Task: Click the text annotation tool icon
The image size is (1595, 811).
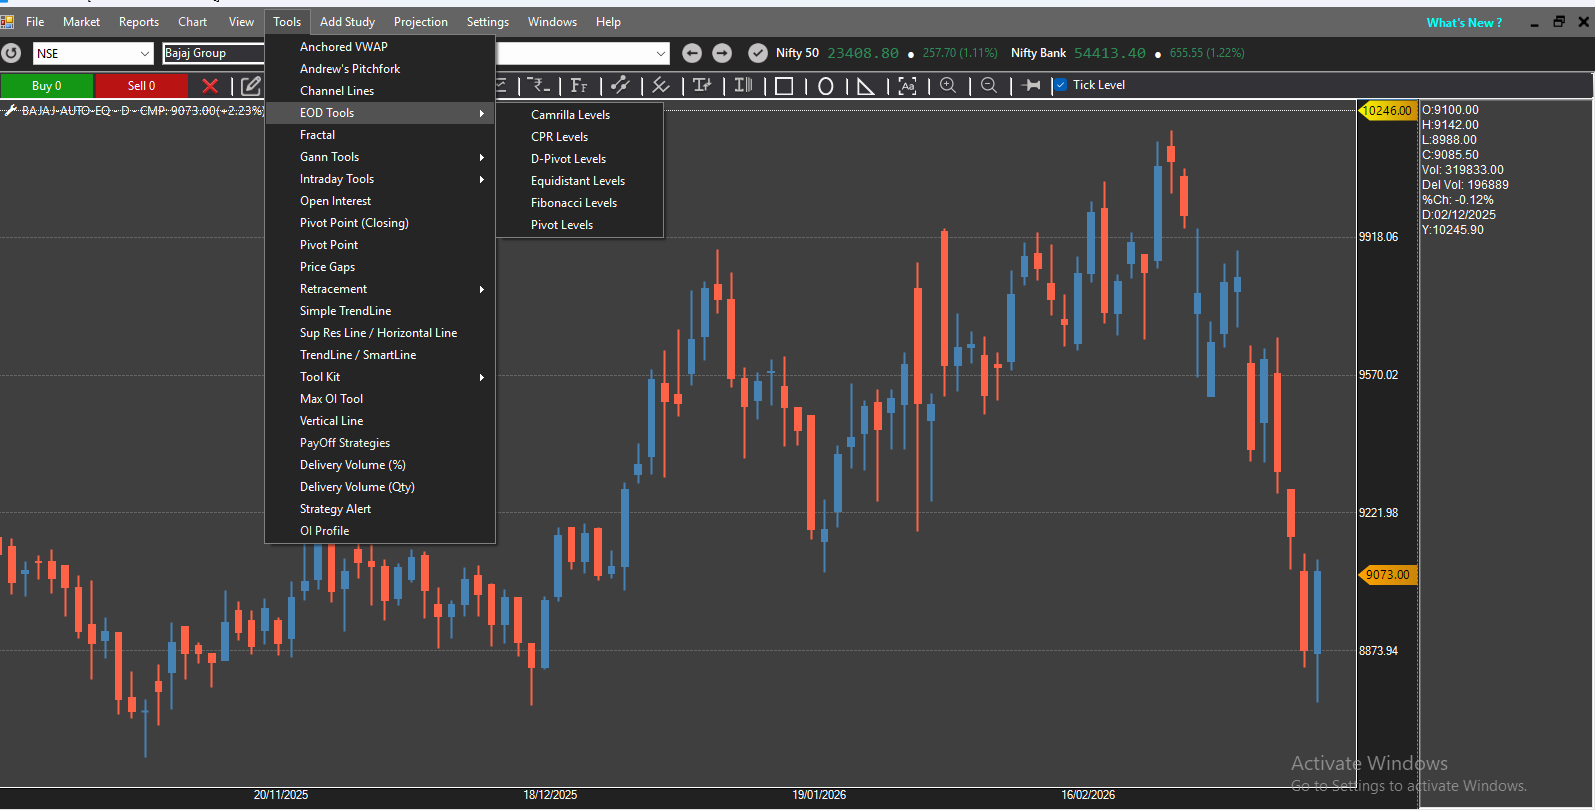Action: (907, 86)
